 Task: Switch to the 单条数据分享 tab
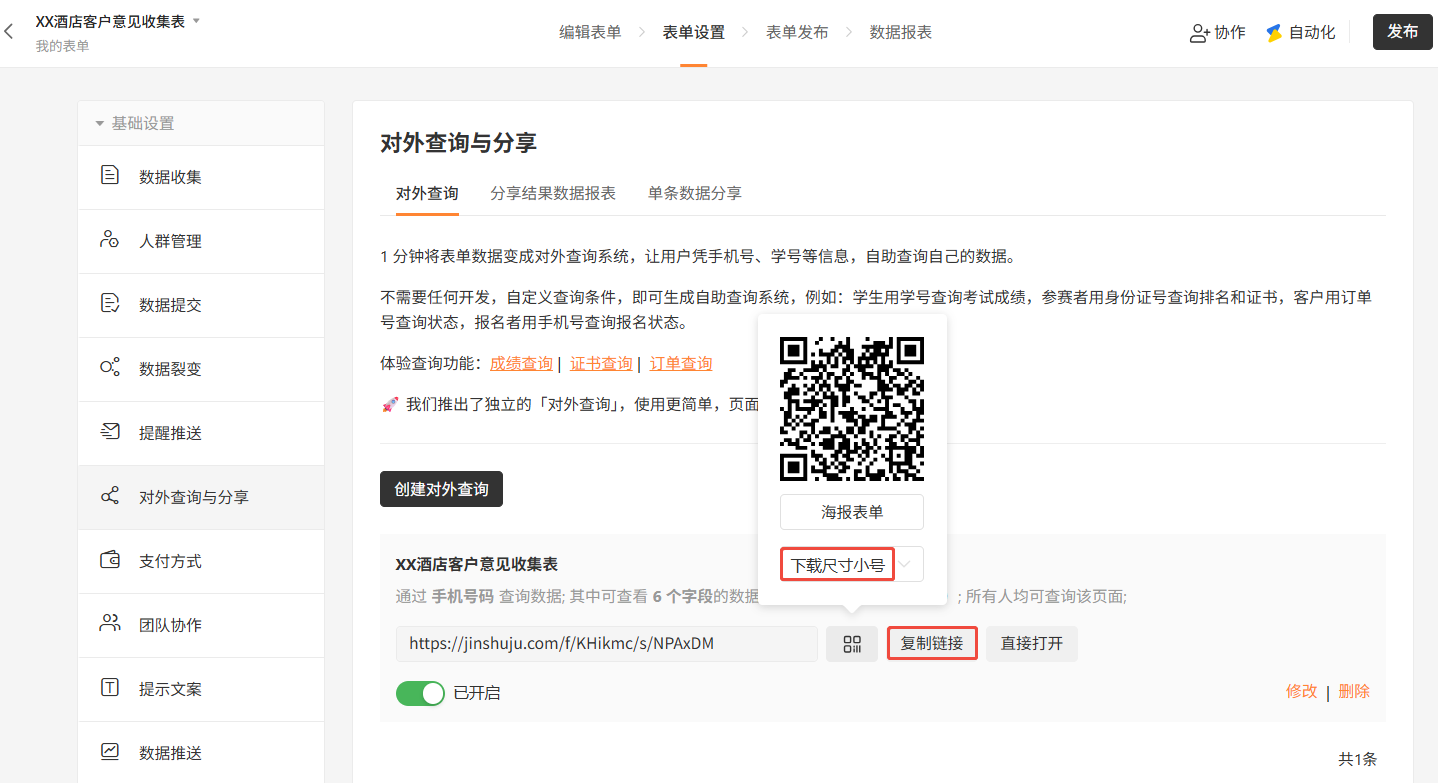point(695,193)
